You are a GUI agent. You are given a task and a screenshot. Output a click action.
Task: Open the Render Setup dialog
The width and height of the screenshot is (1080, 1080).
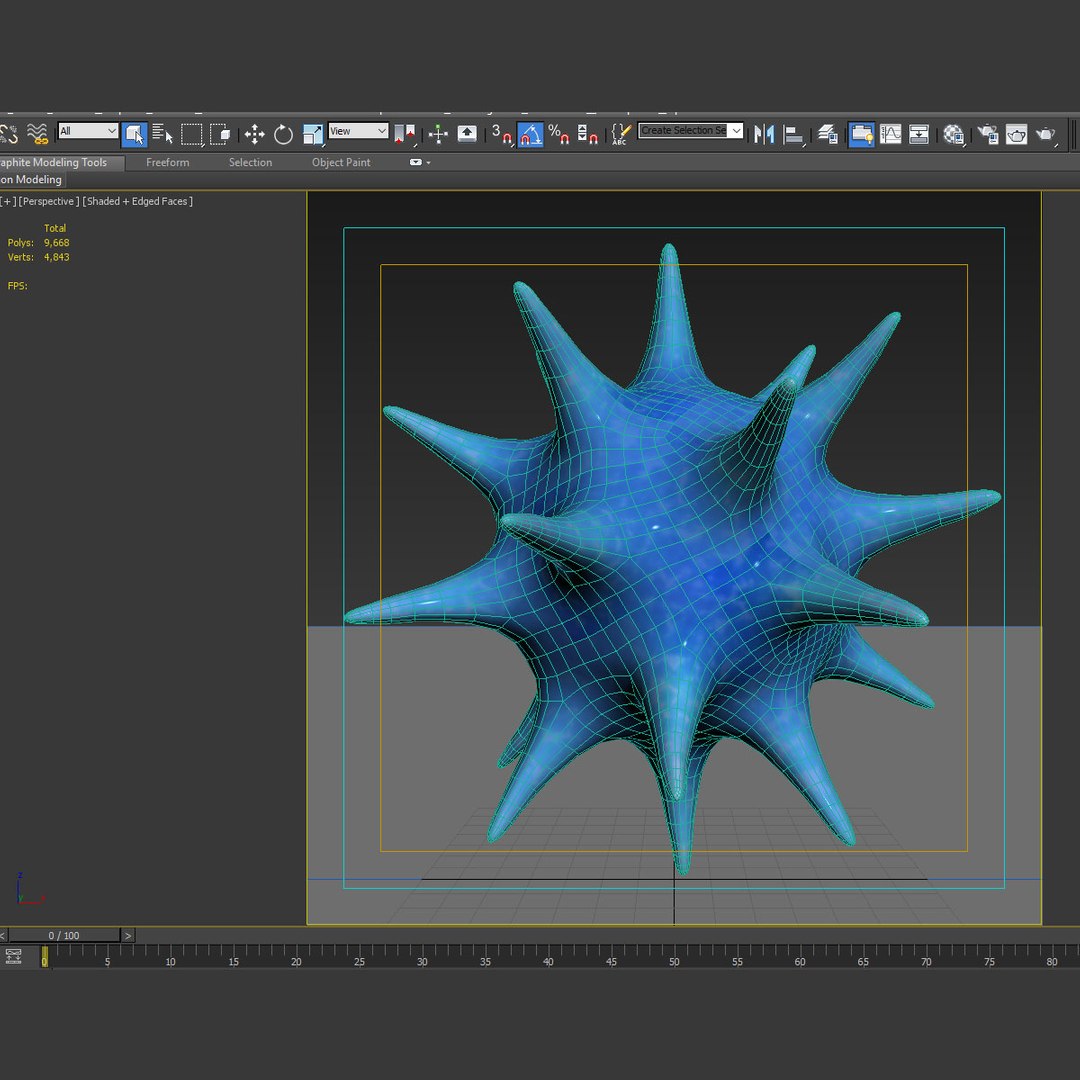pos(988,134)
